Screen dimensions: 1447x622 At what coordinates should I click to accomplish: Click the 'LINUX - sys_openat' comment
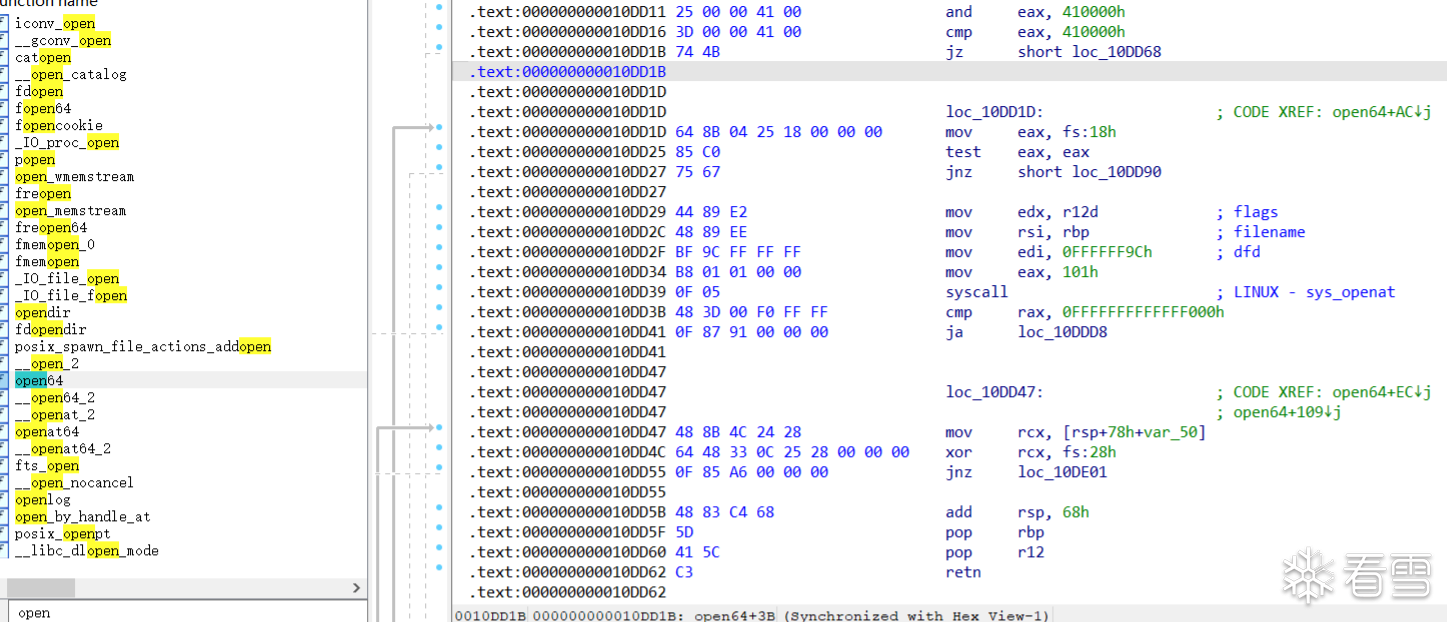point(1314,292)
